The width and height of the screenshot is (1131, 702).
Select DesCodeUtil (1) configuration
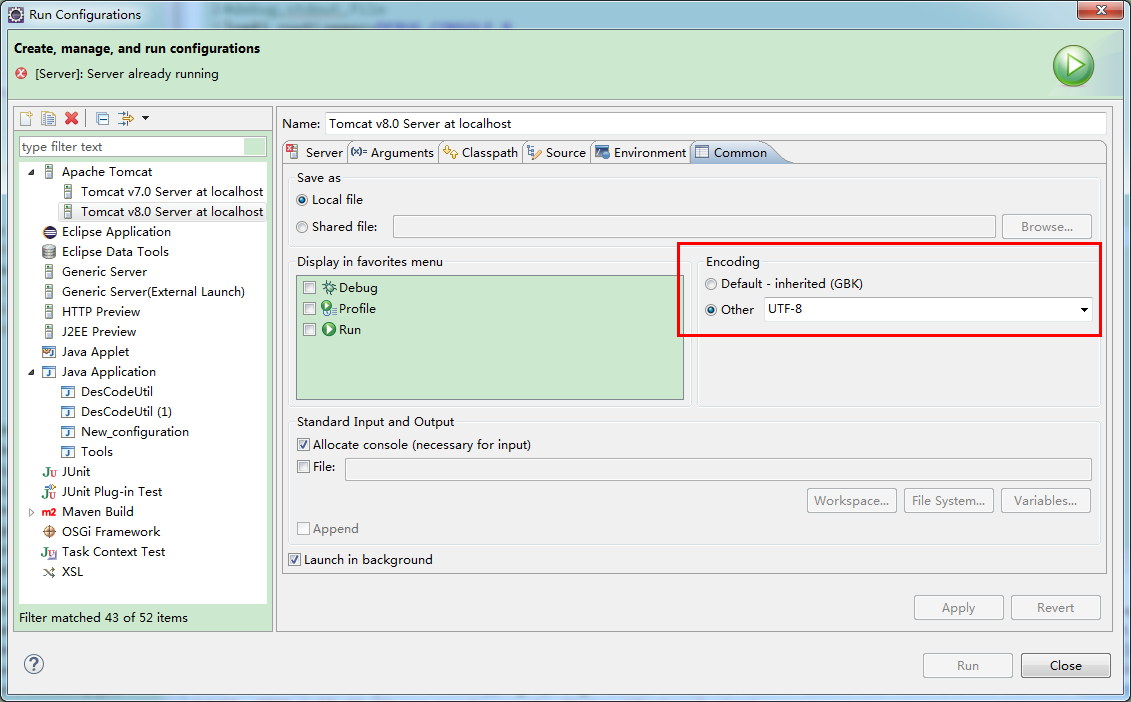[126, 412]
